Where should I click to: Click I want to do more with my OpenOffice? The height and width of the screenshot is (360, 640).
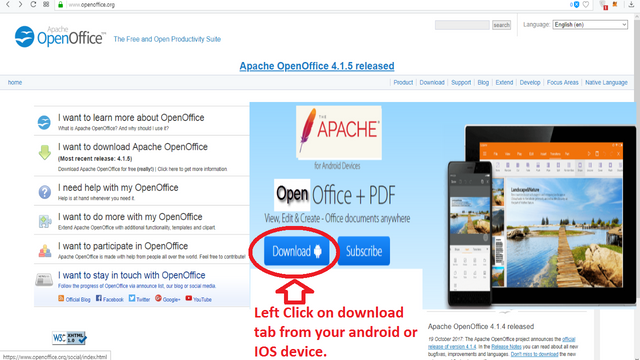(130, 217)
